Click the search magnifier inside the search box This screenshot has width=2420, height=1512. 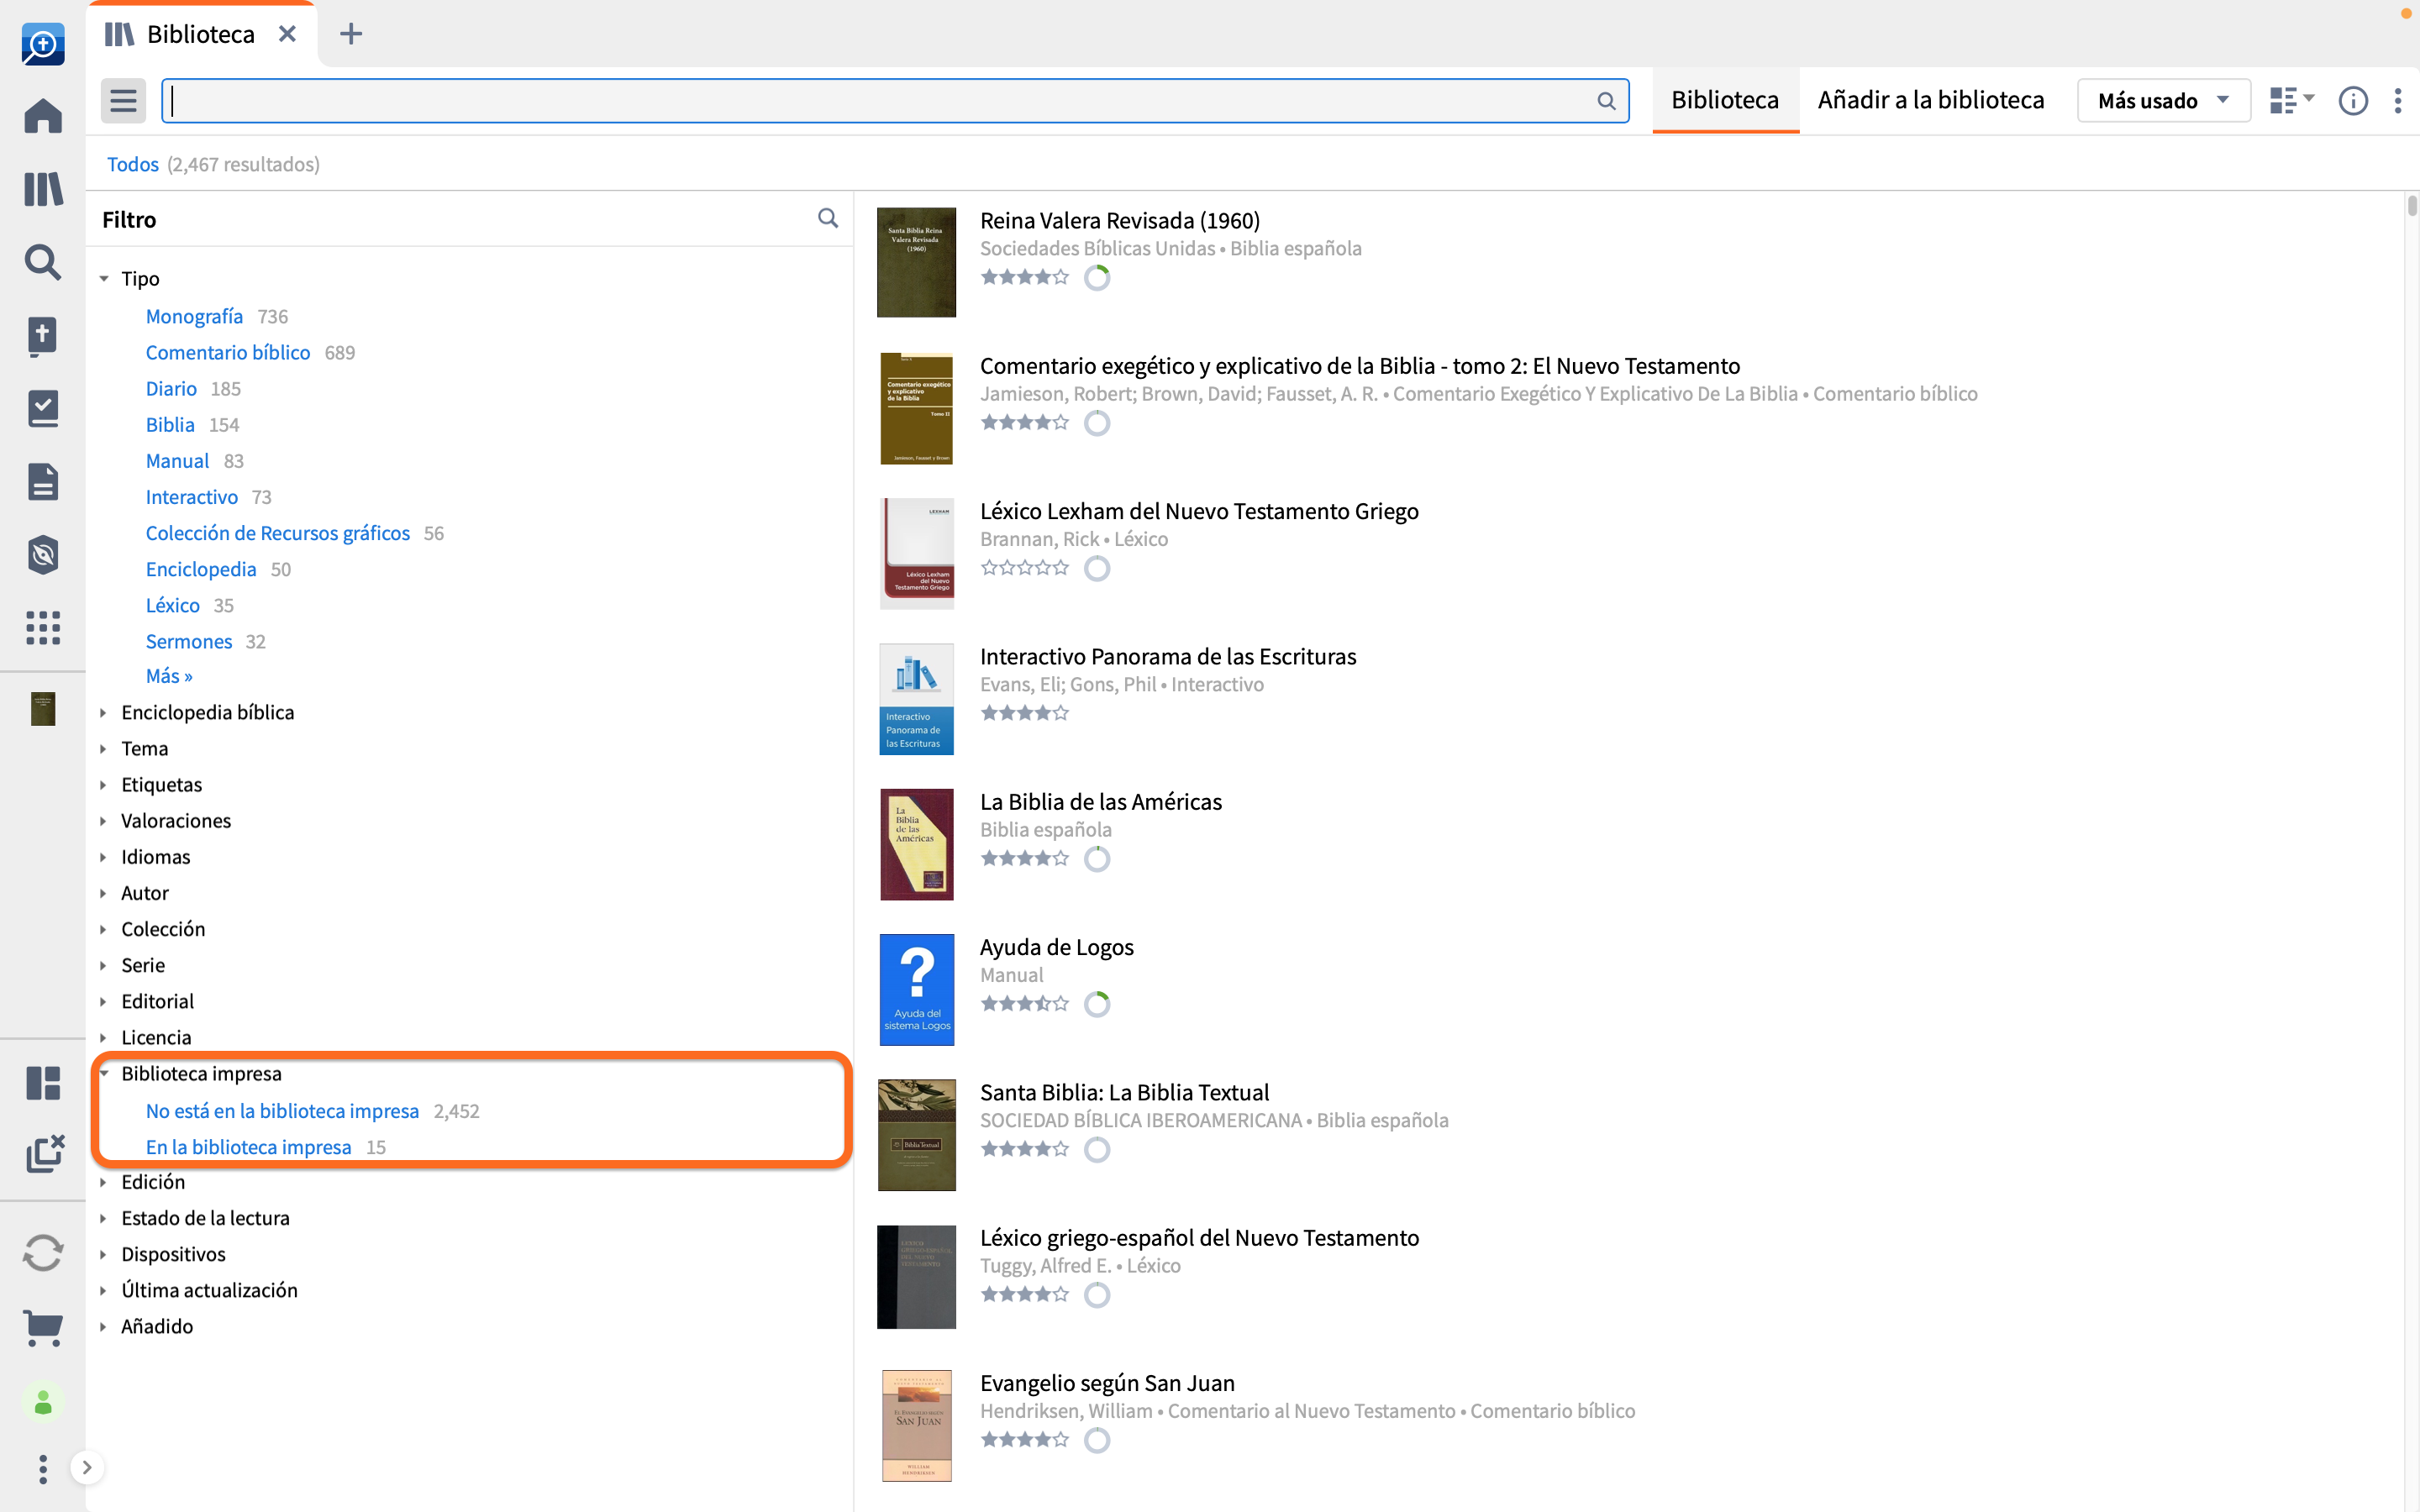point(1606,101)
